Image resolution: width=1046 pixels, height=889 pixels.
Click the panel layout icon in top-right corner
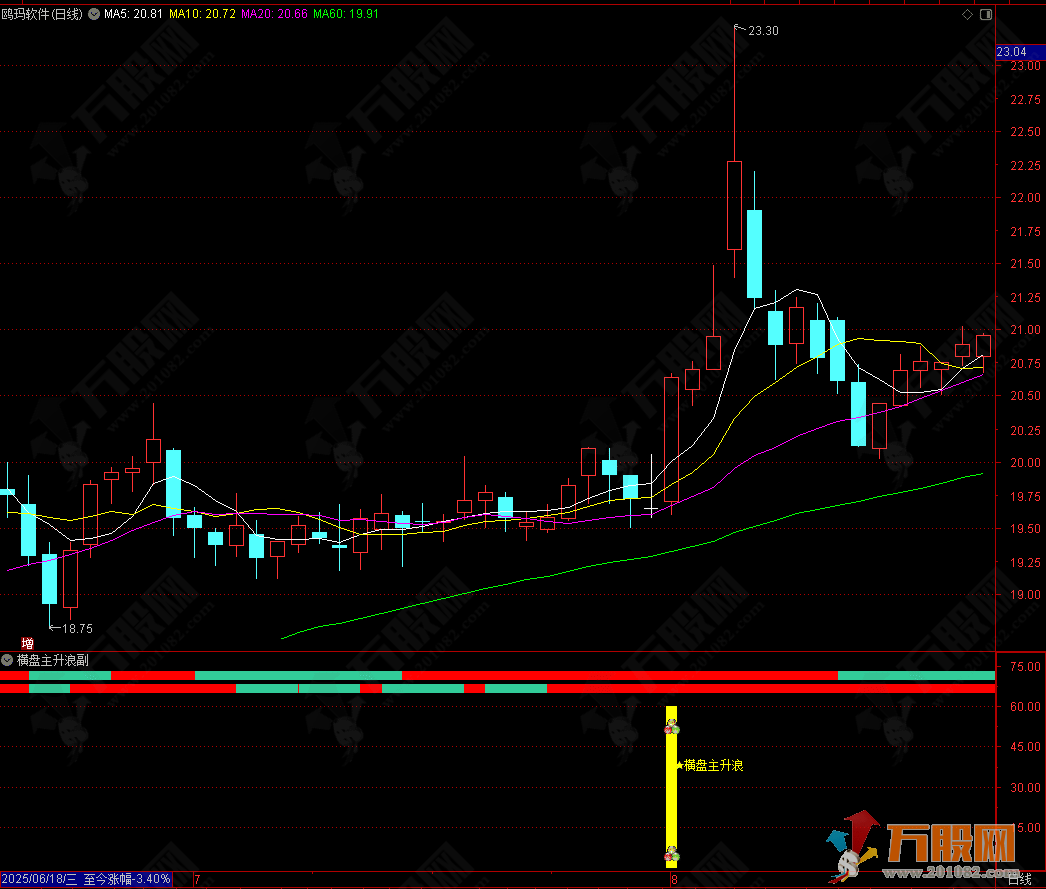tap(987, 16)
